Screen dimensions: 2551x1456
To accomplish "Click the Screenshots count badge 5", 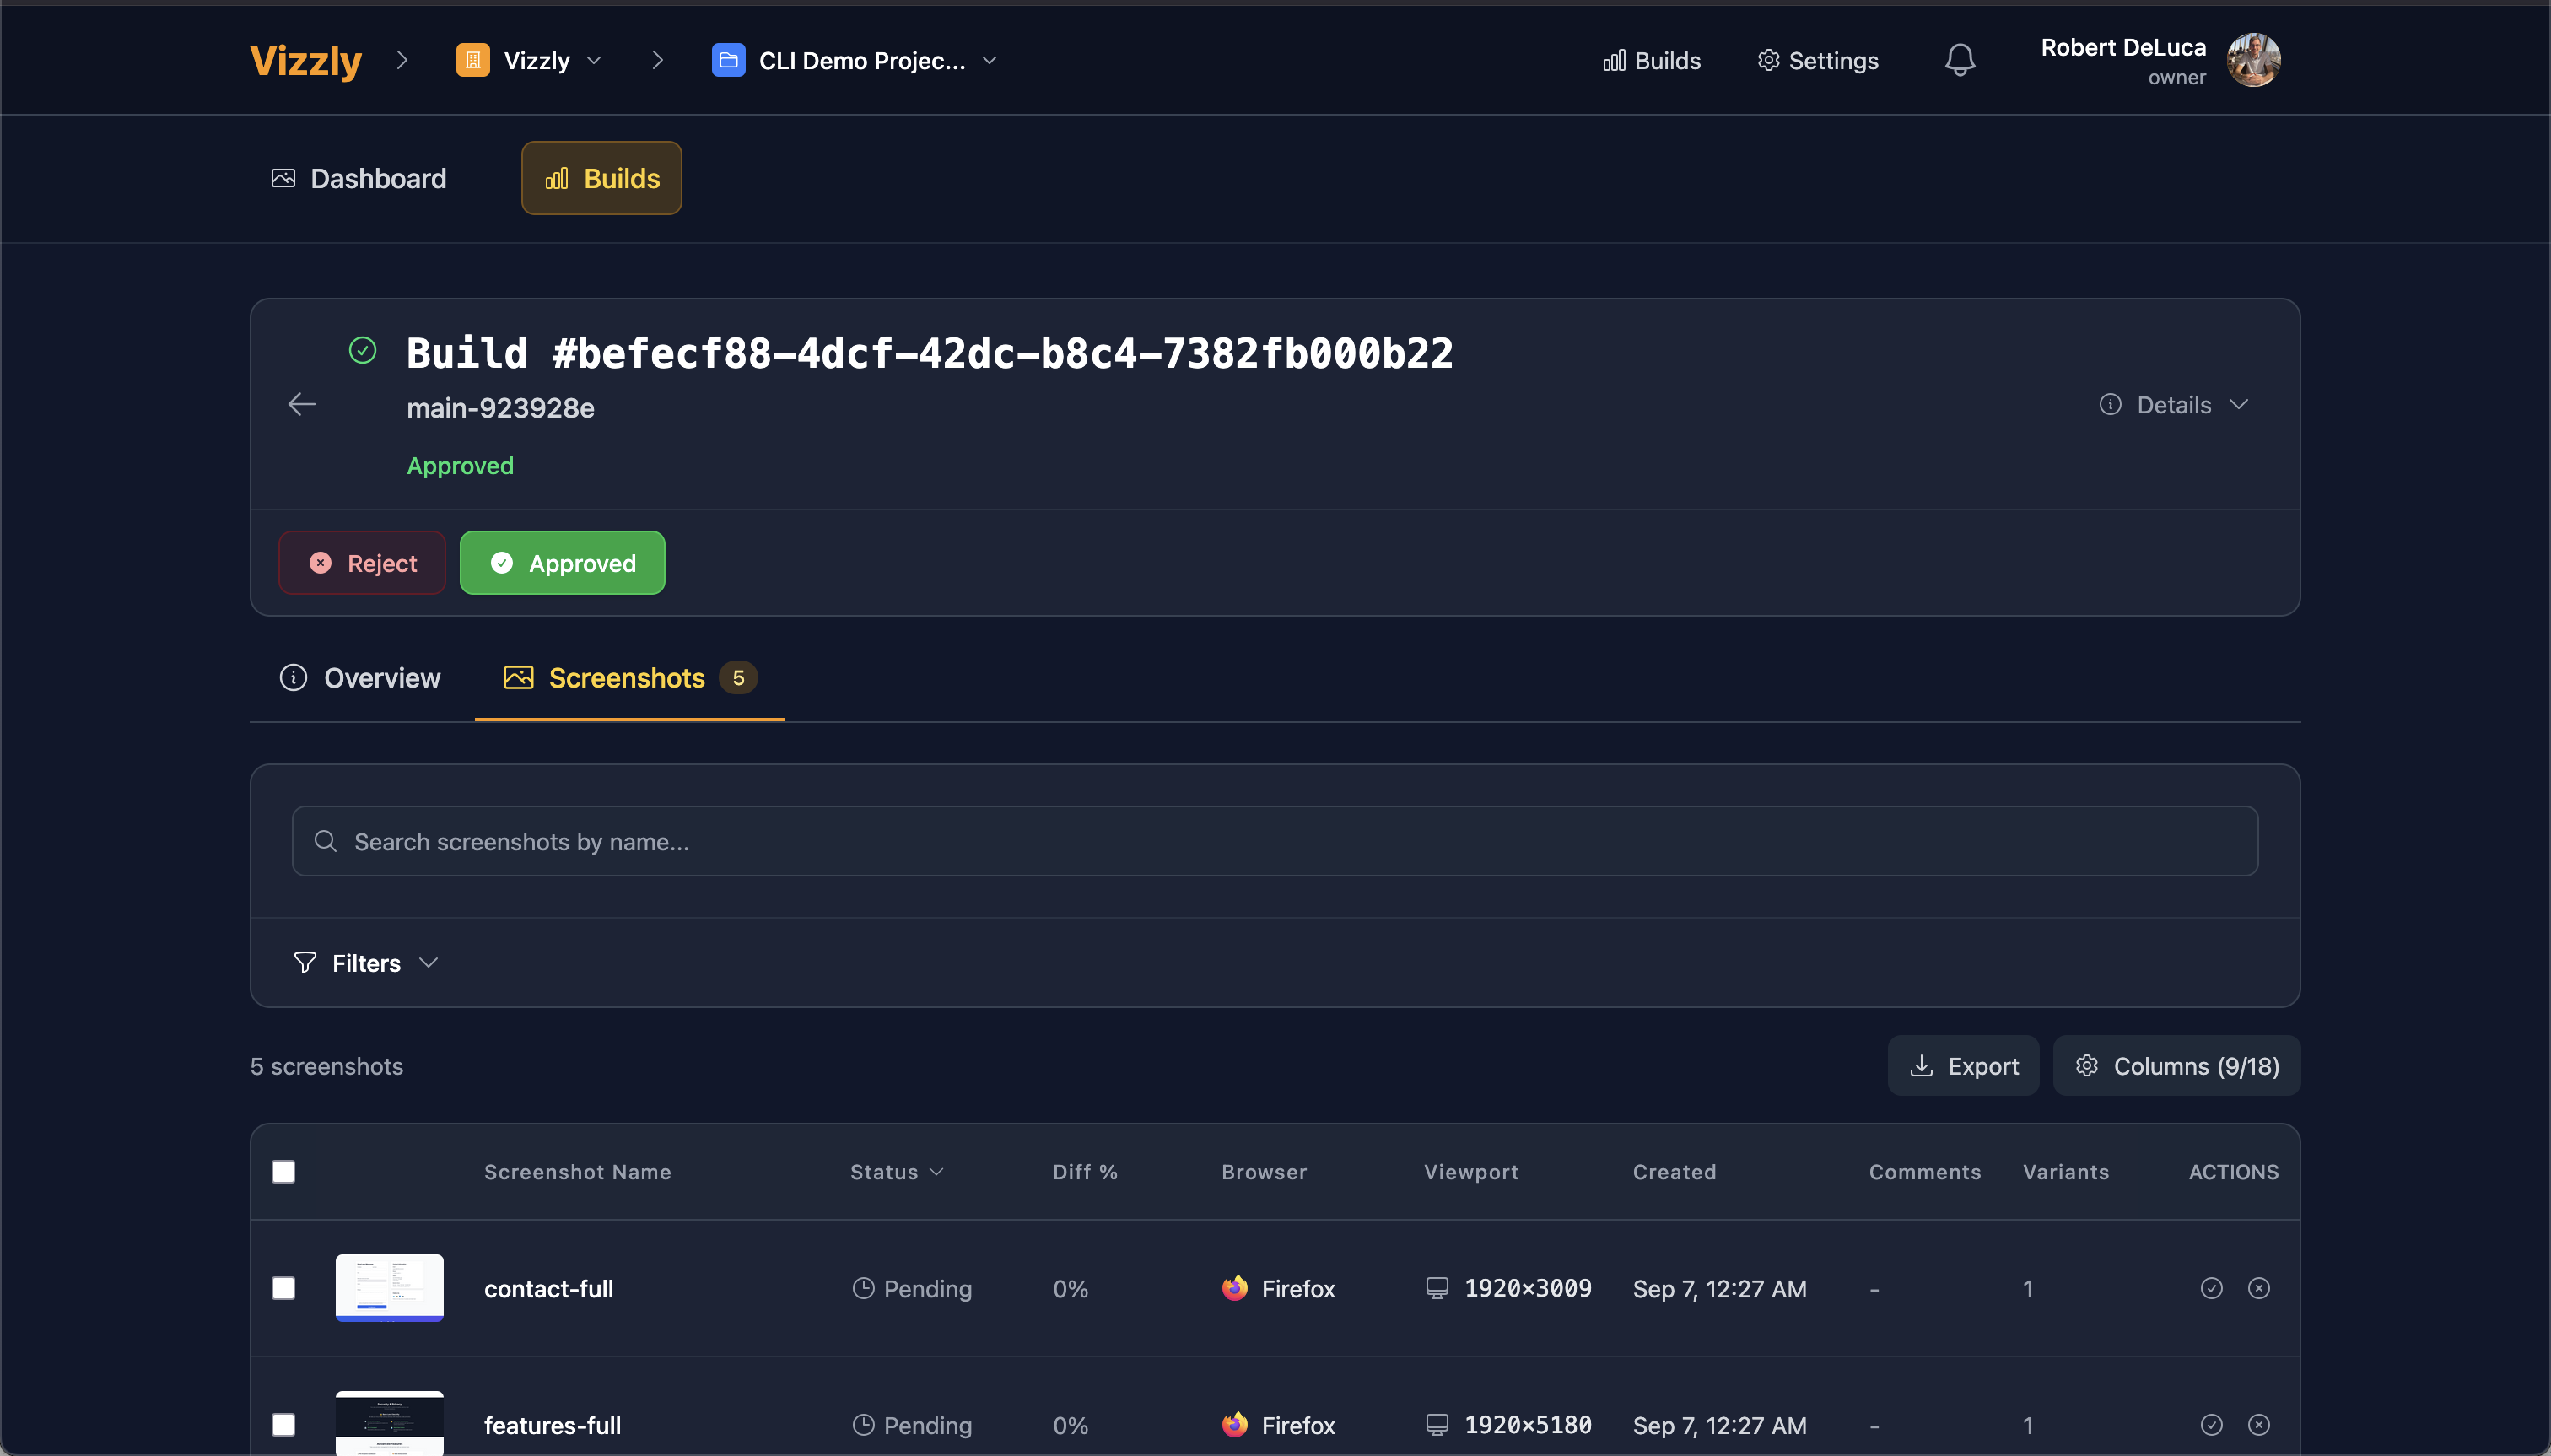I will [738, 678].
